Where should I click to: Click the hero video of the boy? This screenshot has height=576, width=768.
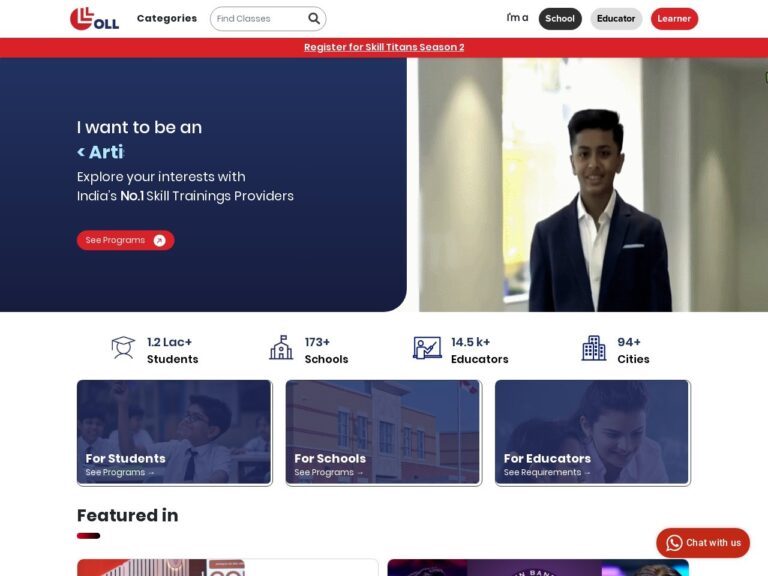pos(593,185)
